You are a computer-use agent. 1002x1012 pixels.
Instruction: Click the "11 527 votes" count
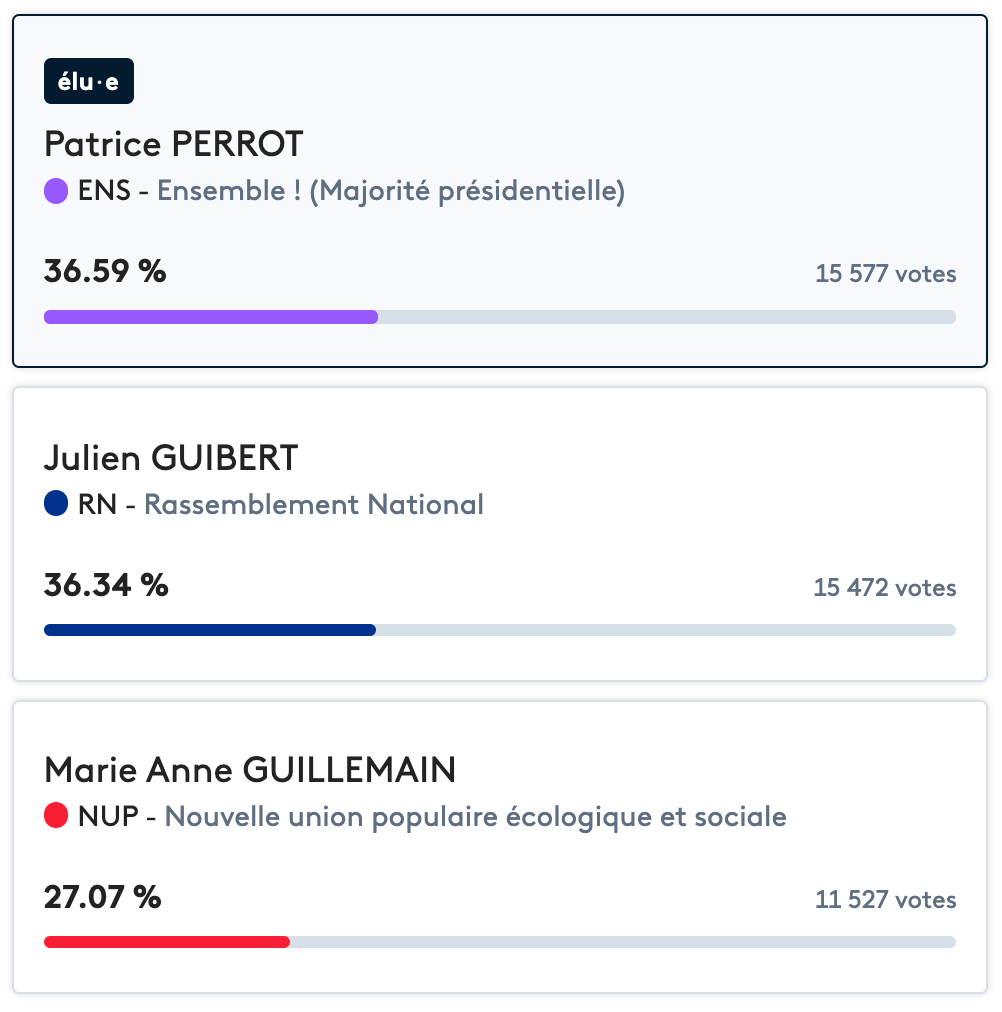click(886, 900)
